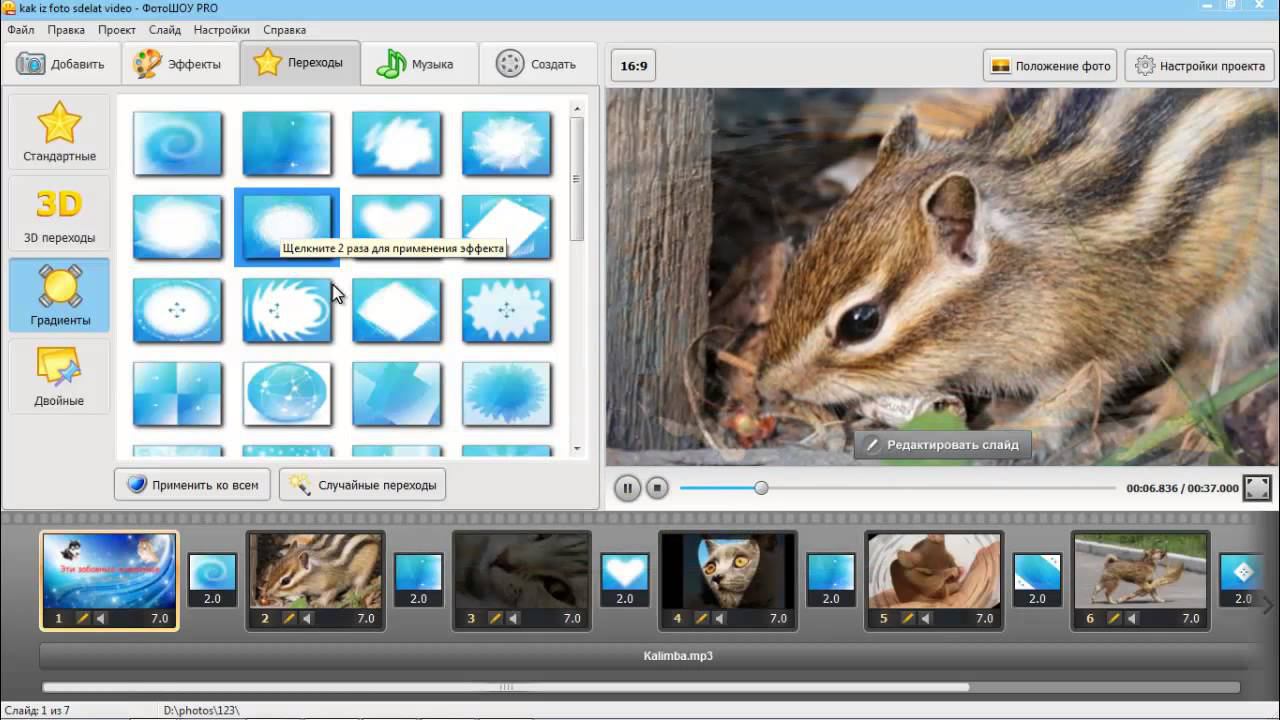
Task: Pick the oval with crosshair transition
Action: (177, 310)
